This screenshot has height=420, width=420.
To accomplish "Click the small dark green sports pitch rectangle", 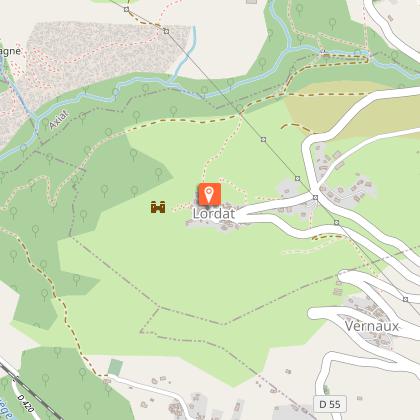I will click(115, 367).
